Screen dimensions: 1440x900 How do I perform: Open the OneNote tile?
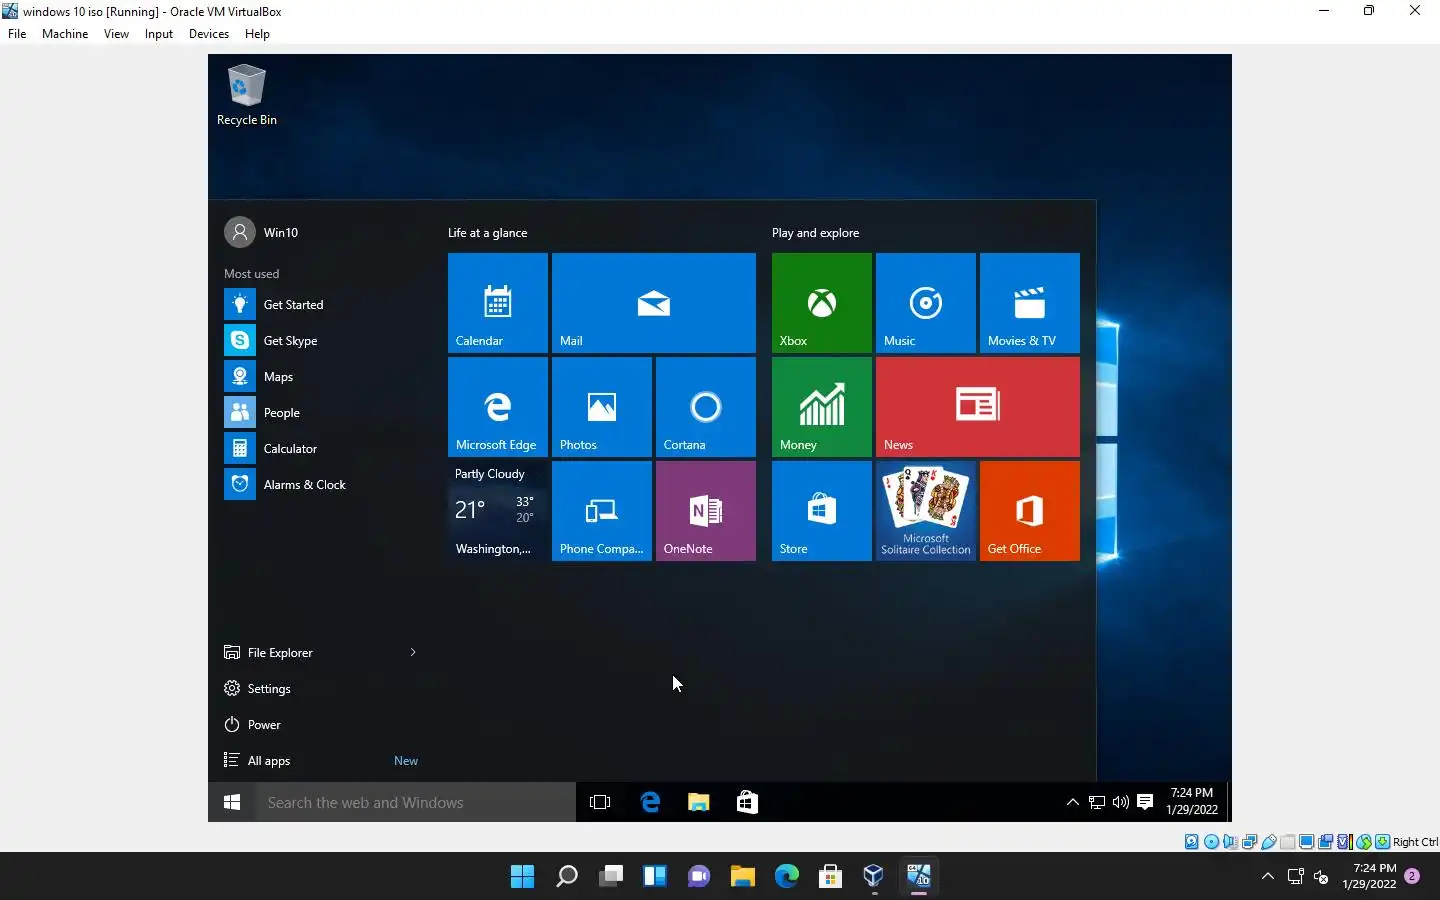click(x=706, y=511)
